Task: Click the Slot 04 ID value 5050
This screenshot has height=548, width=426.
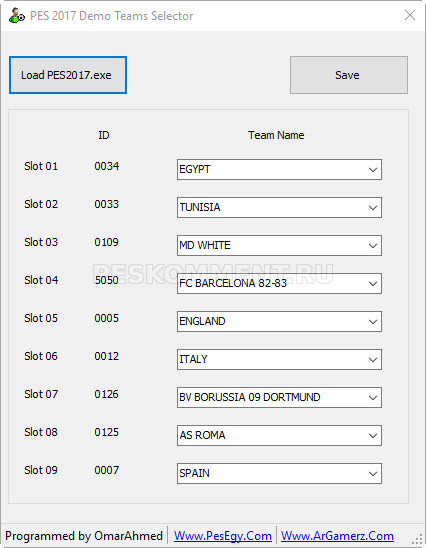Action: pyautogui.click(x=107, y=280)
